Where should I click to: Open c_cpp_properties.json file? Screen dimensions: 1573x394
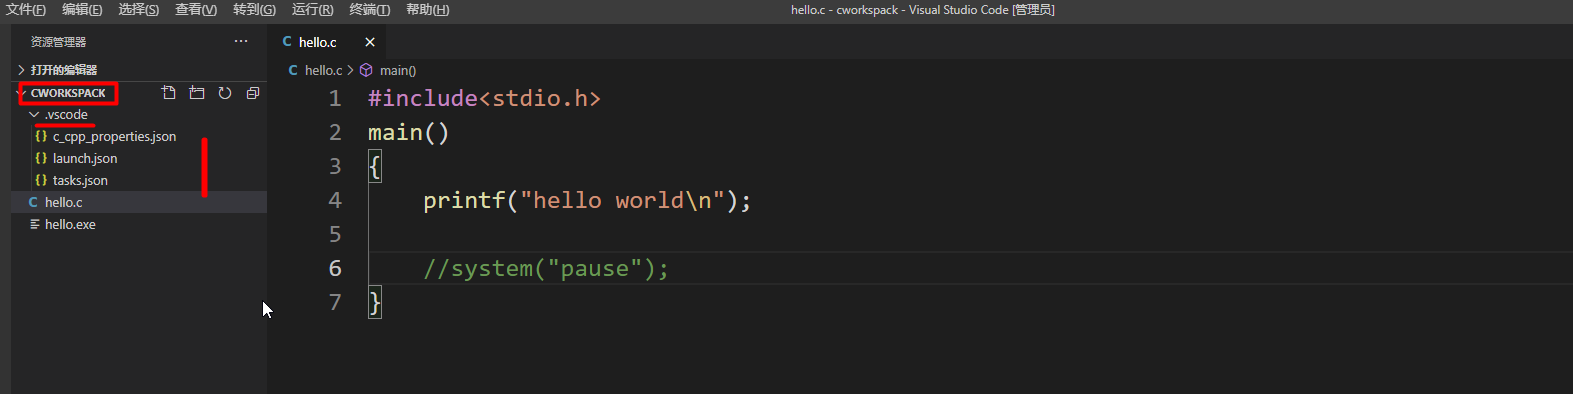point(139,137)
